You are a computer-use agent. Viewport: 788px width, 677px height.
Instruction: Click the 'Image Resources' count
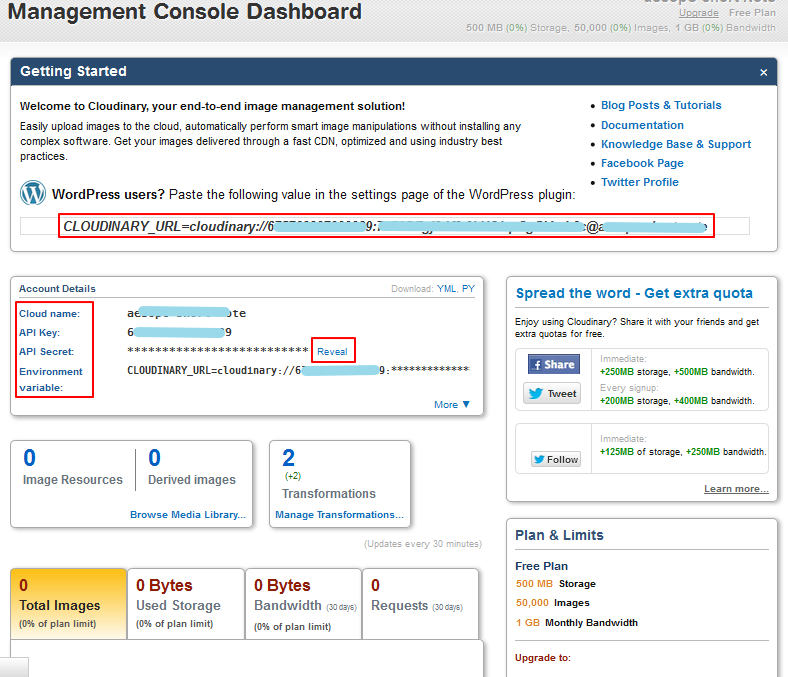tap(30, 458)
